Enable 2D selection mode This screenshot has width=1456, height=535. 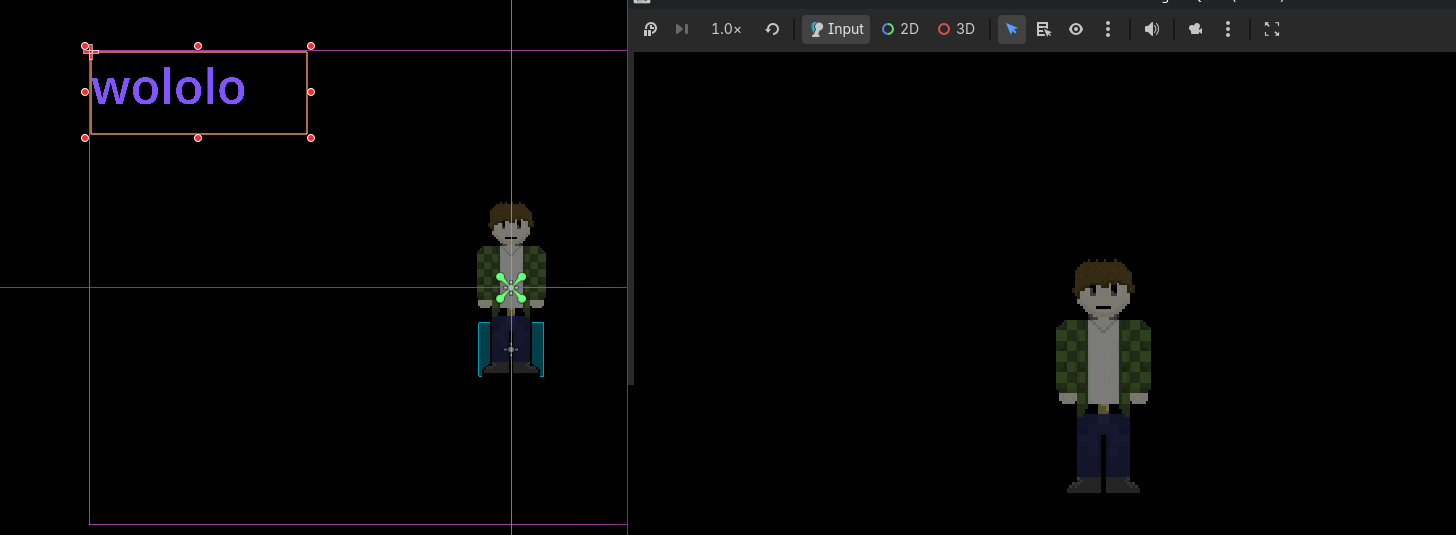(x=900, y=29)
